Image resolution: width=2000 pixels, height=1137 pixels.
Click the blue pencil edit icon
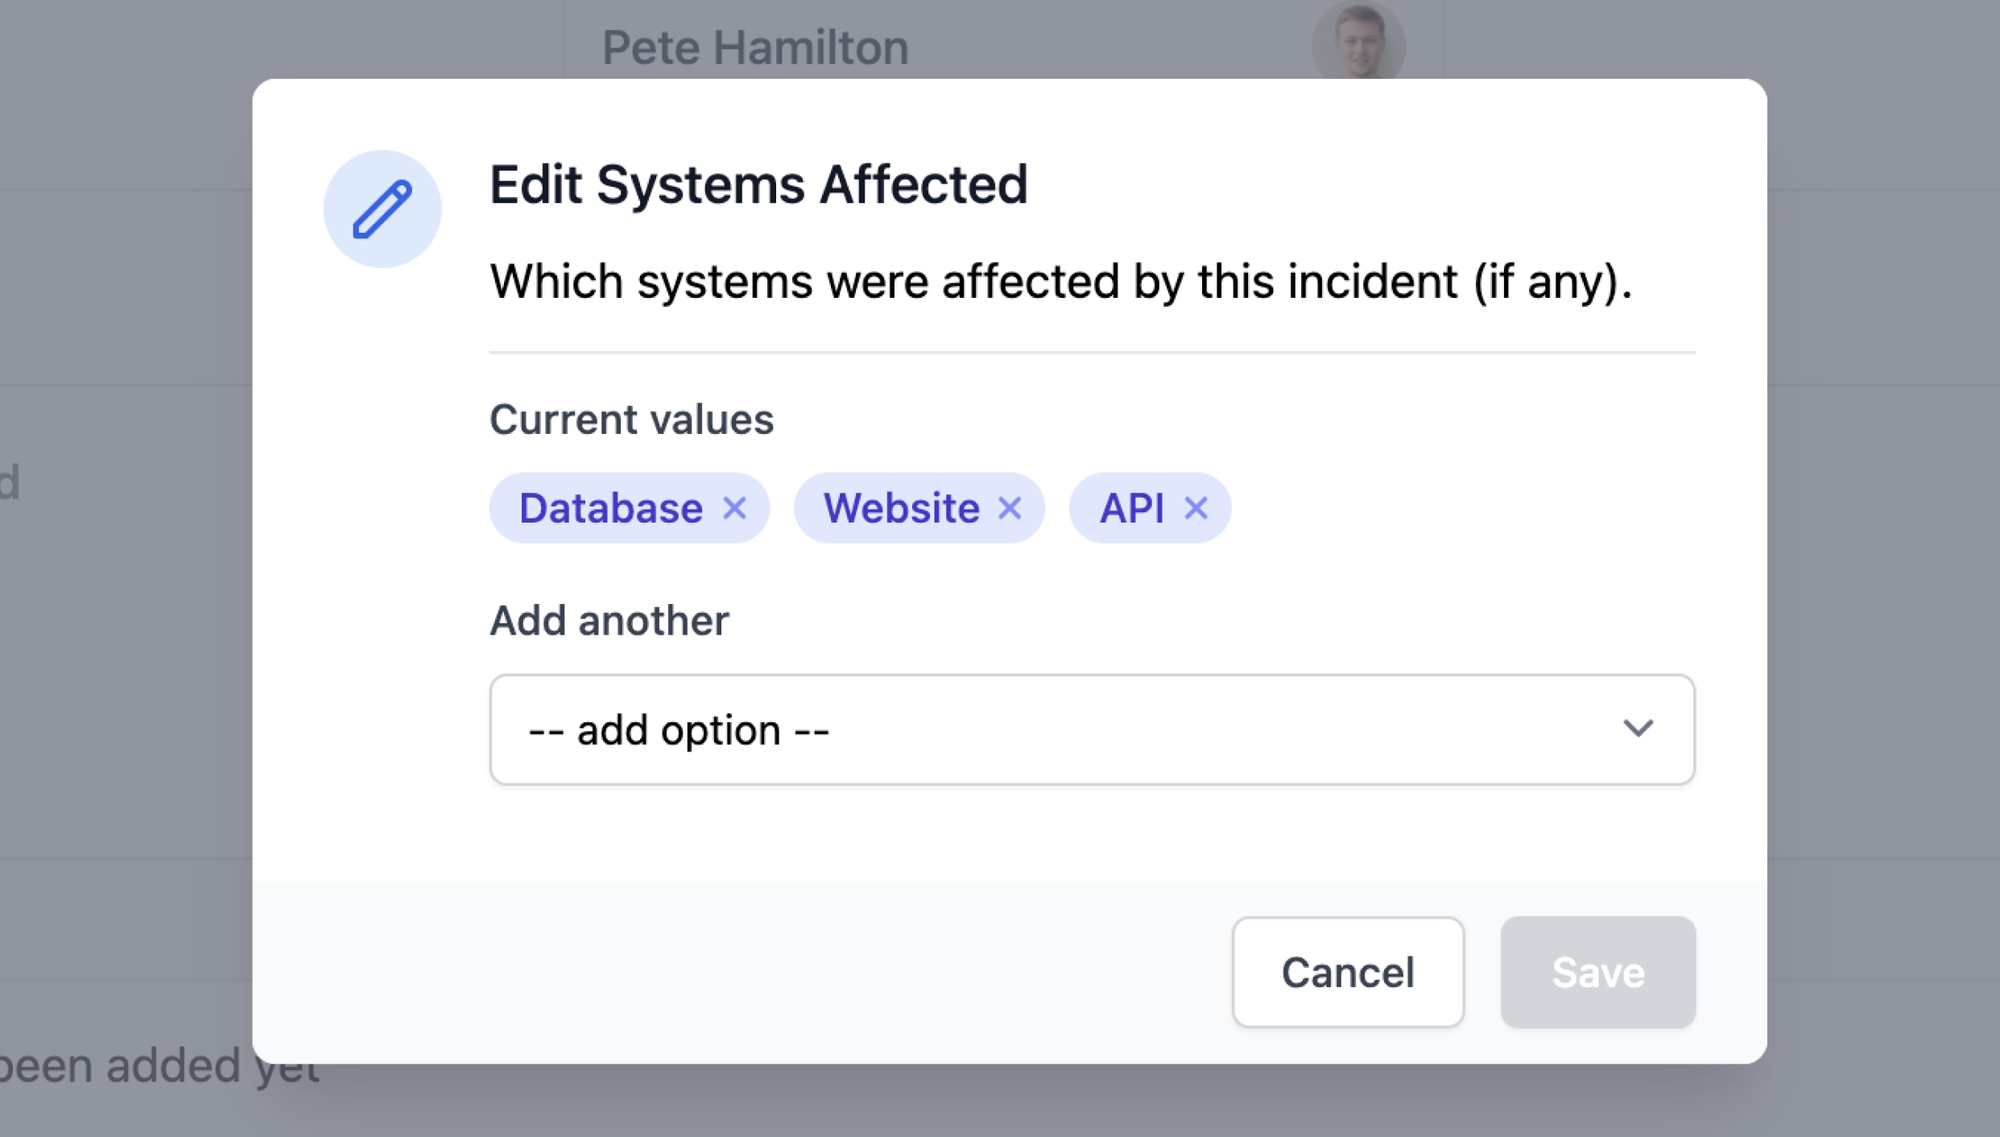[x=382, y=209]
